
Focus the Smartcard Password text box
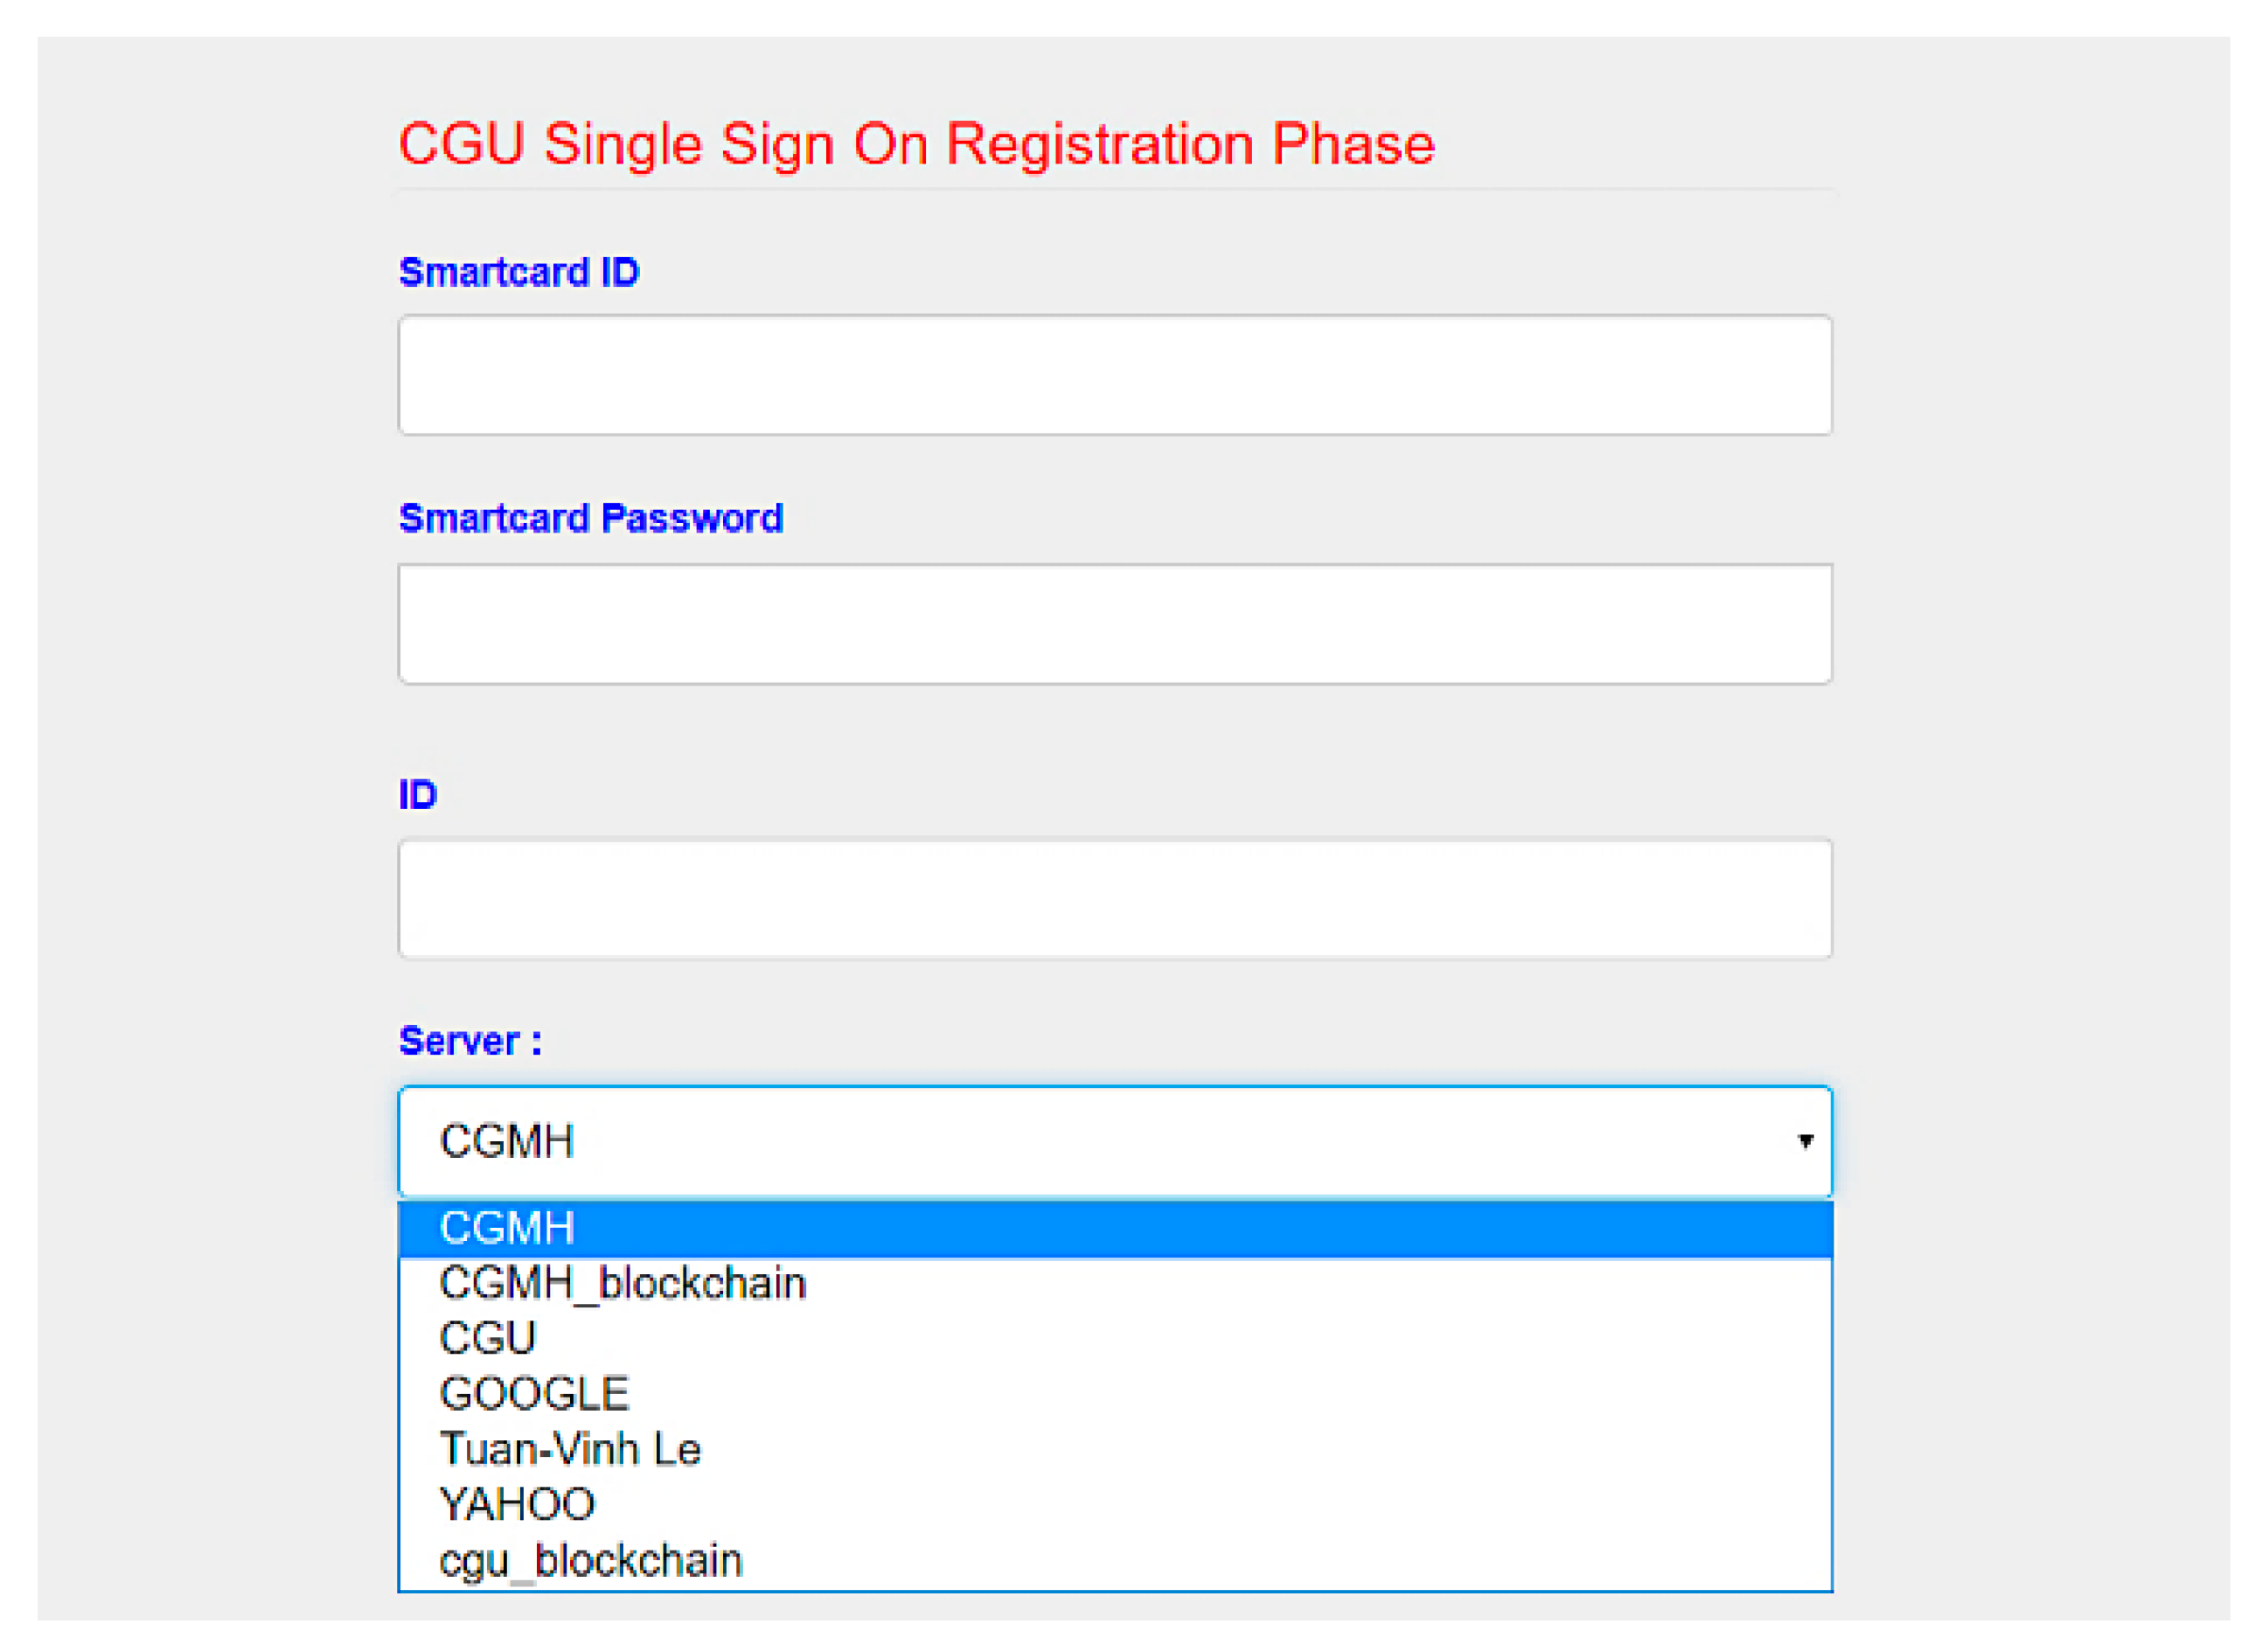click(1114, 624)
